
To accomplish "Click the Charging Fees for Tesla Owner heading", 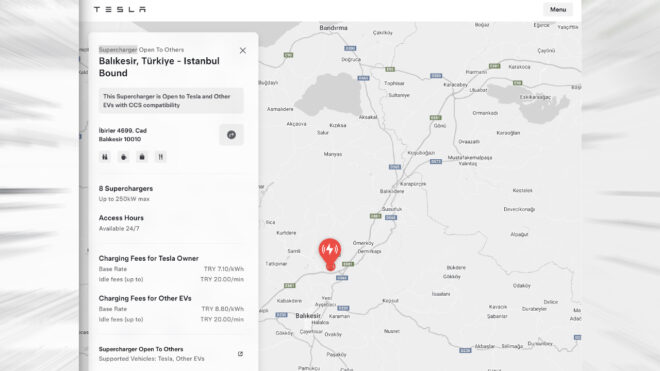I will coord(149,259).
